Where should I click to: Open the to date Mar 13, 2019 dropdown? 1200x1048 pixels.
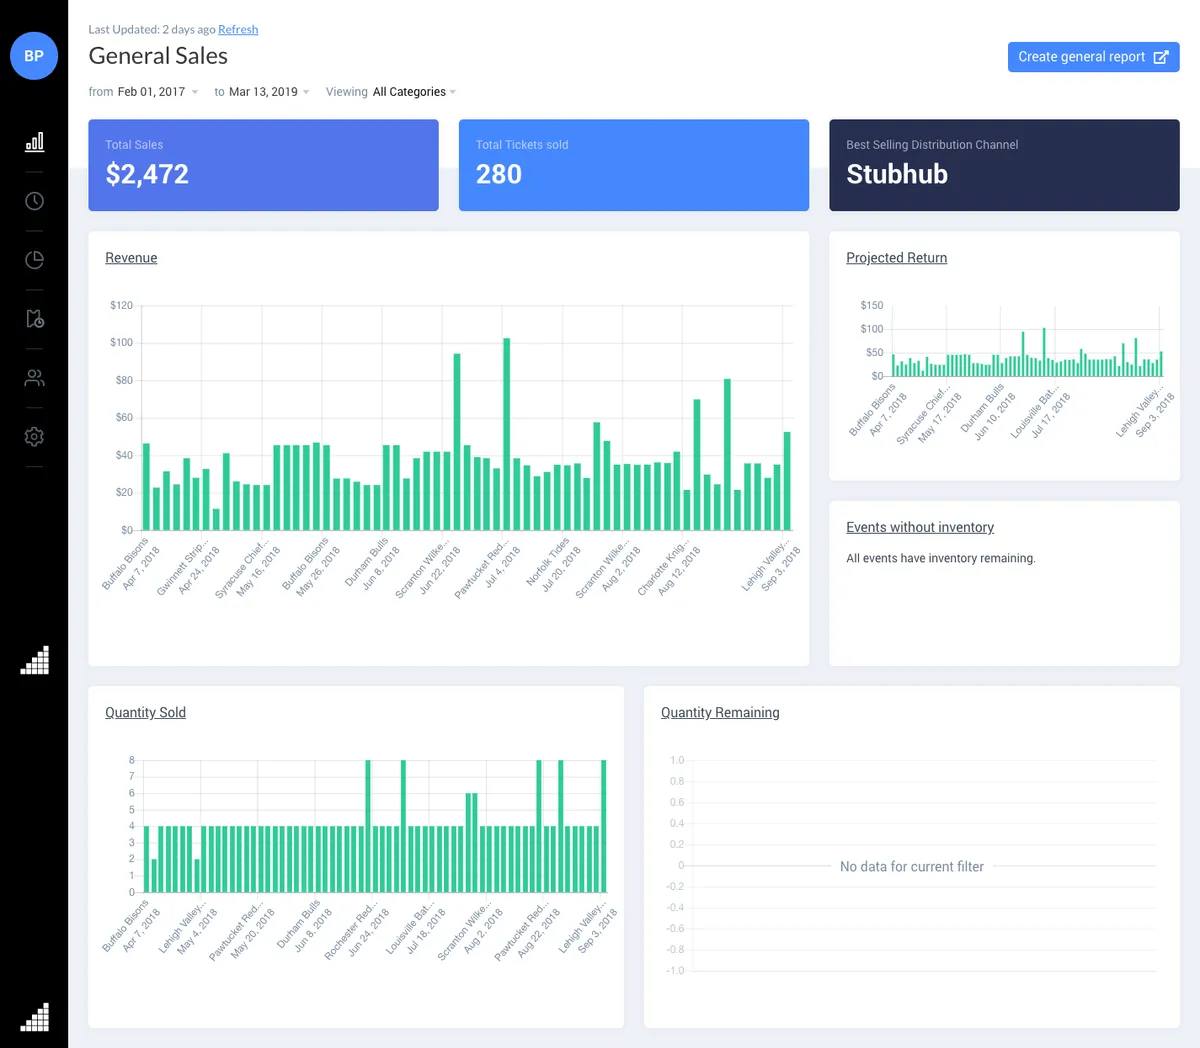coord(265,91)
